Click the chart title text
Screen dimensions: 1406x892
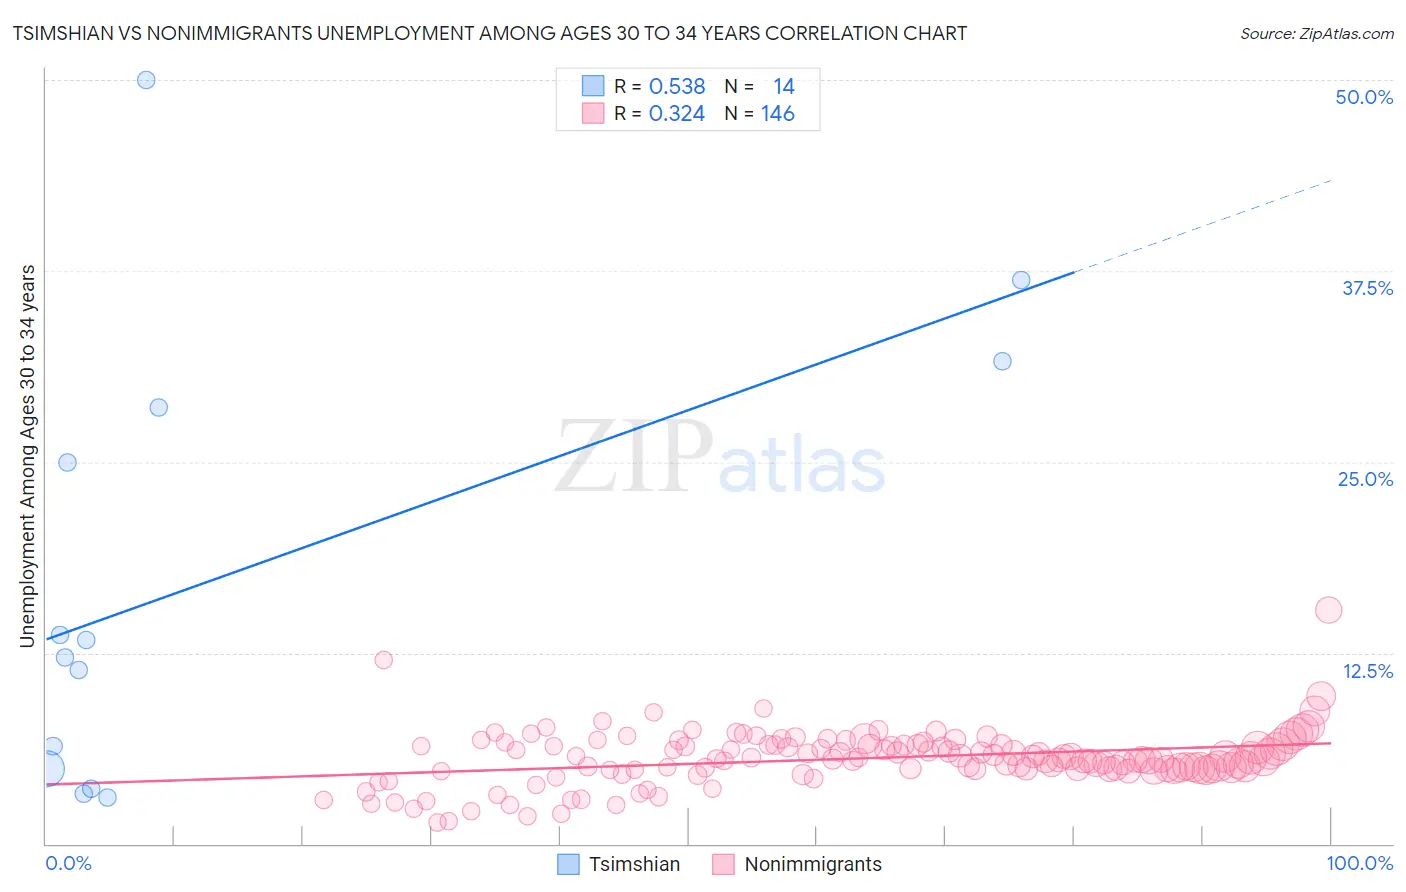489,33
